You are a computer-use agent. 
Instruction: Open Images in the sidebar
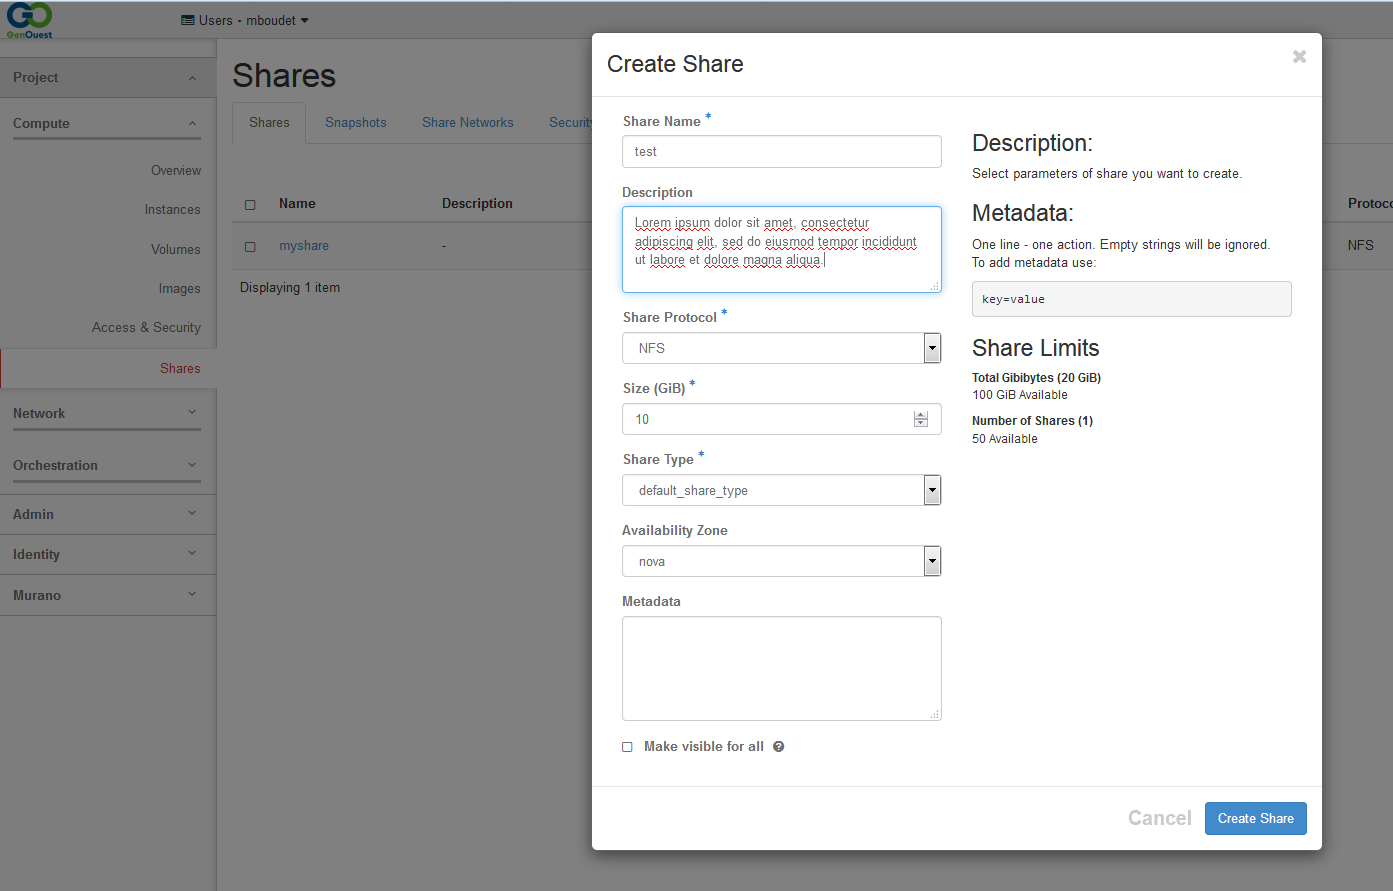(x=179, y=289)
